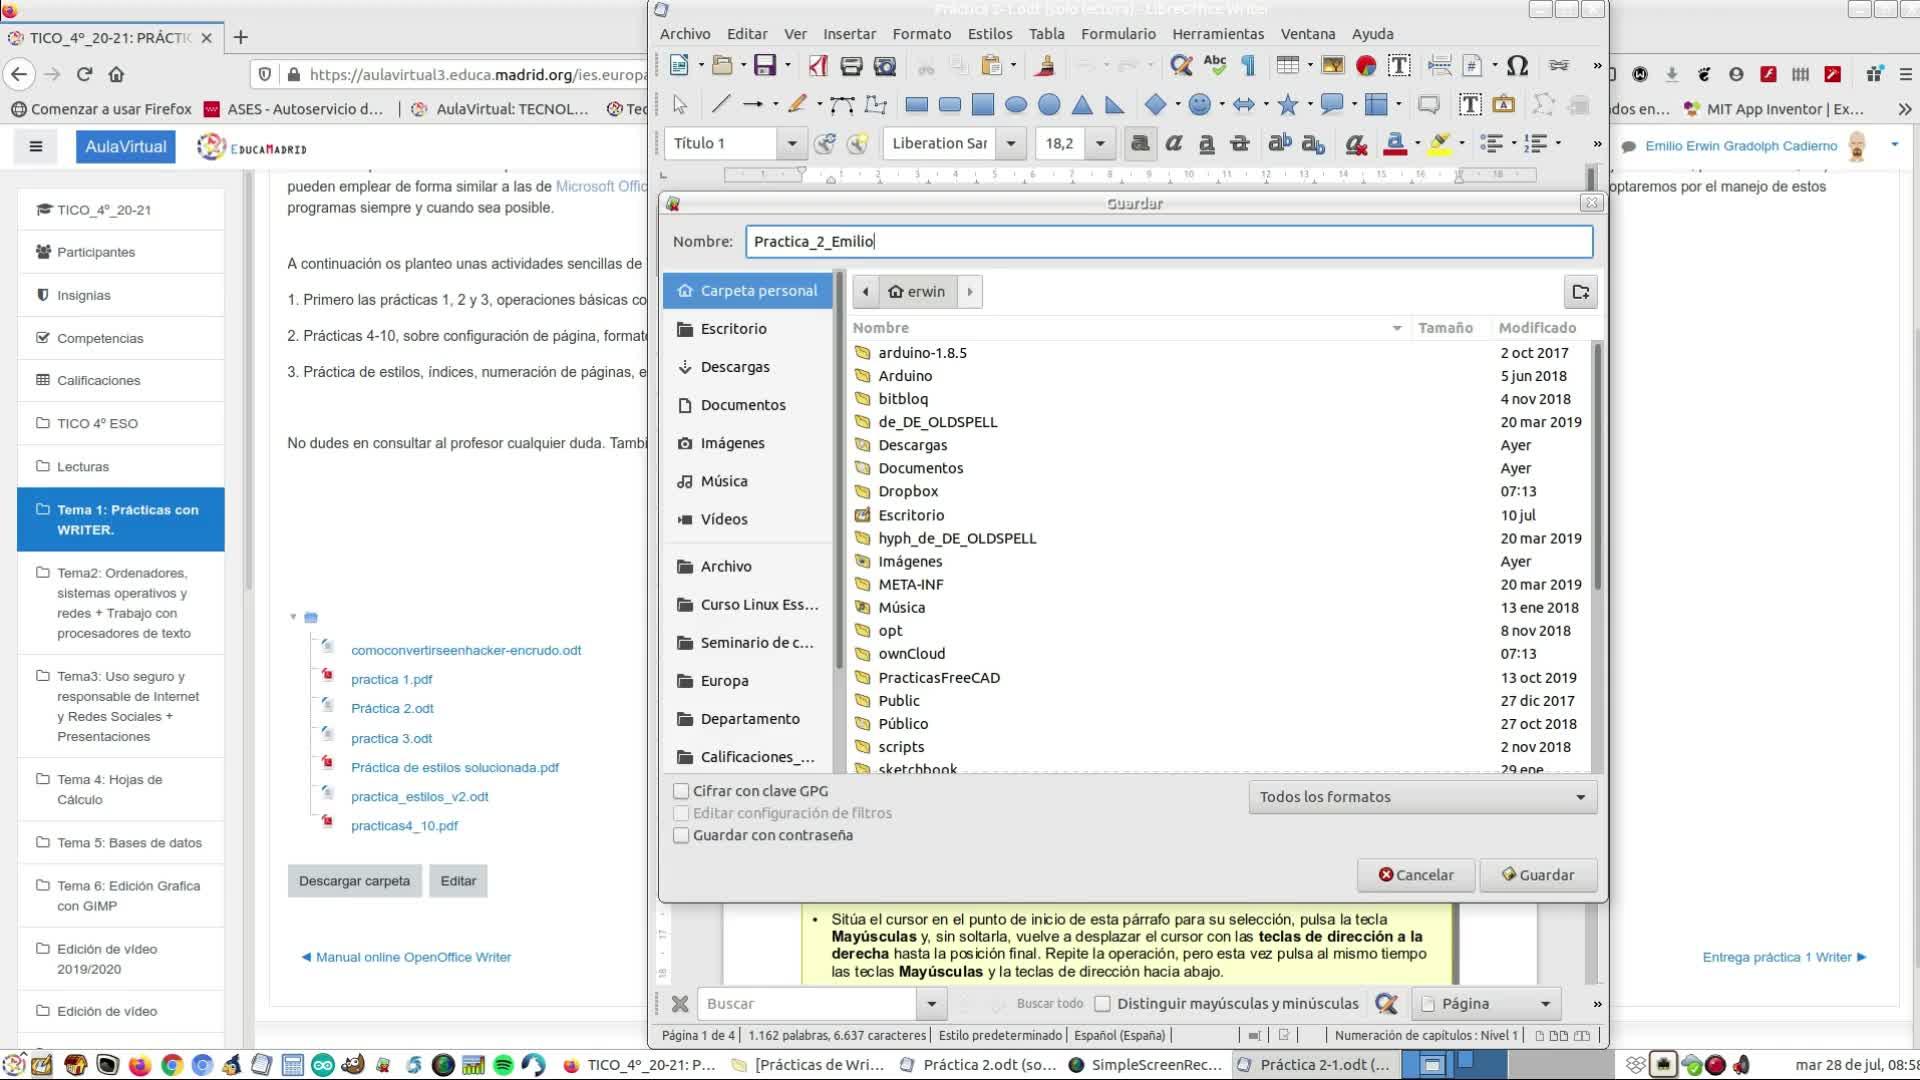The height and width of the screenshot is (1080, 1920).
Task: Click the Insert Chart icon
Action: click(1366, 66)
